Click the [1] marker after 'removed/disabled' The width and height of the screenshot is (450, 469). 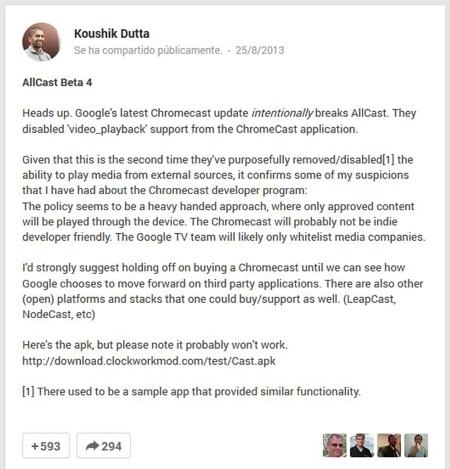coord(388,160)
